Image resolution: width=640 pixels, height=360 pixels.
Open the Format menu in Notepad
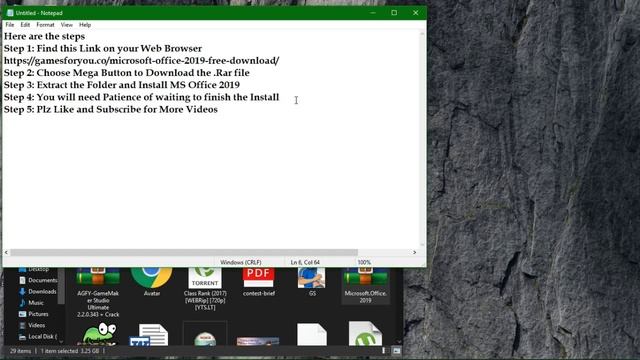[x=45, y=25]
